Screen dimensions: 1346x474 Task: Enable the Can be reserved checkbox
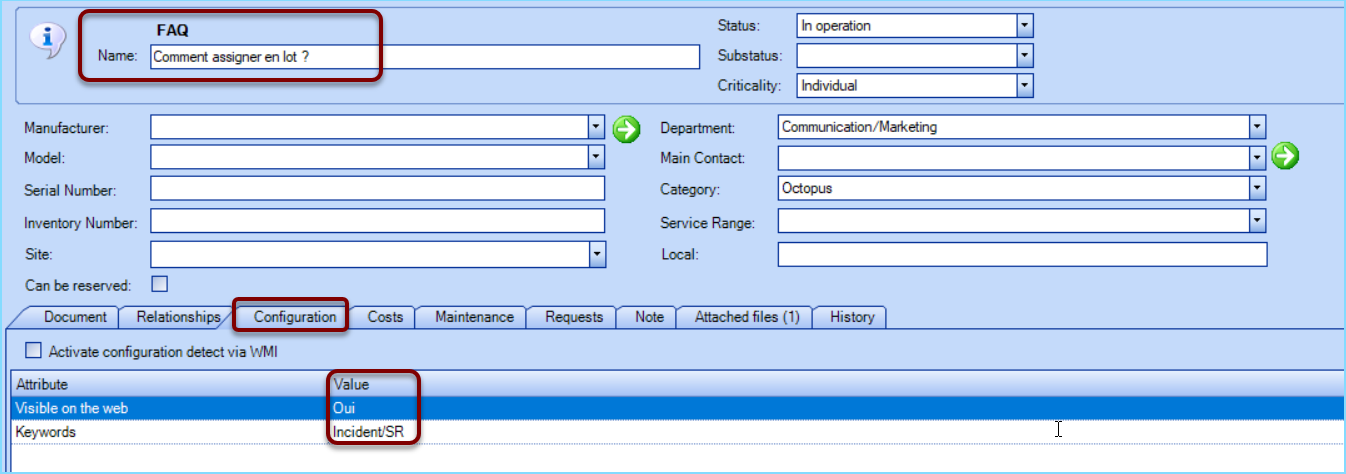pos(159,284)
